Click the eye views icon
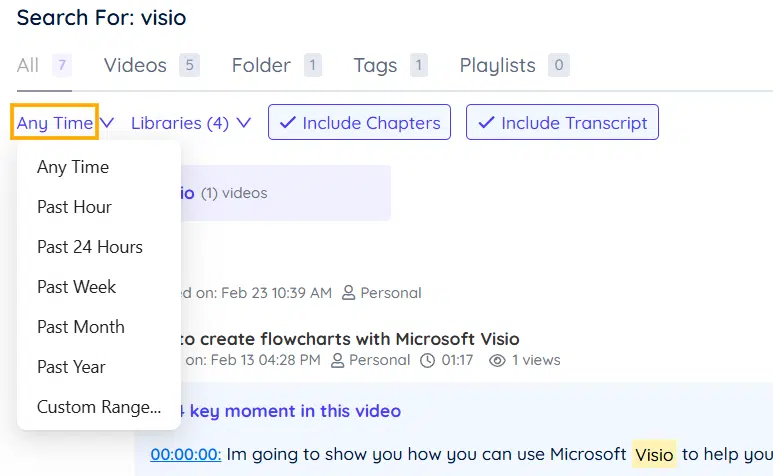Viewport: 773px width, 476px height. [497, 360]
